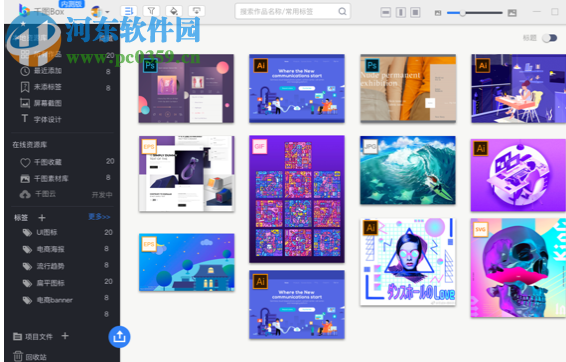This screenshot has height=362, width=566.
Task: Click the 更多>> more tags link
Action: pyautogui.click(x=99, y=217)
